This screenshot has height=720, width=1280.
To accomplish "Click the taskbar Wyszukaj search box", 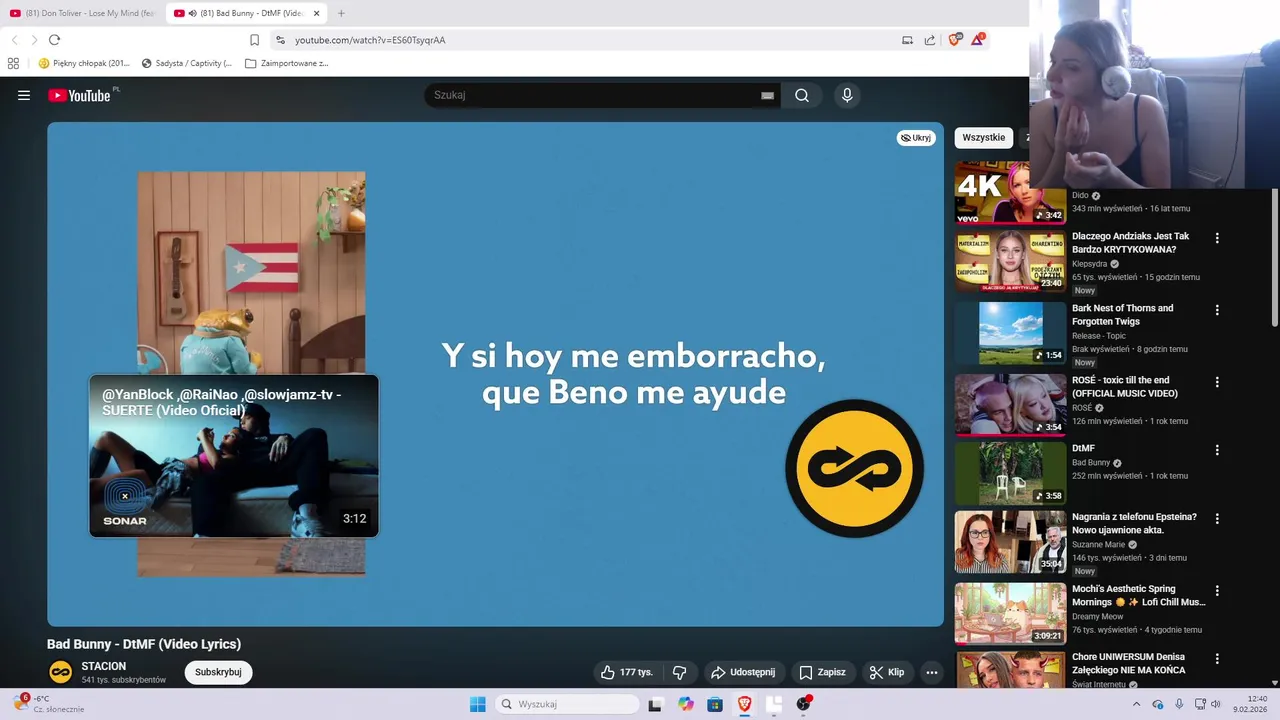I will pos(568,704).
